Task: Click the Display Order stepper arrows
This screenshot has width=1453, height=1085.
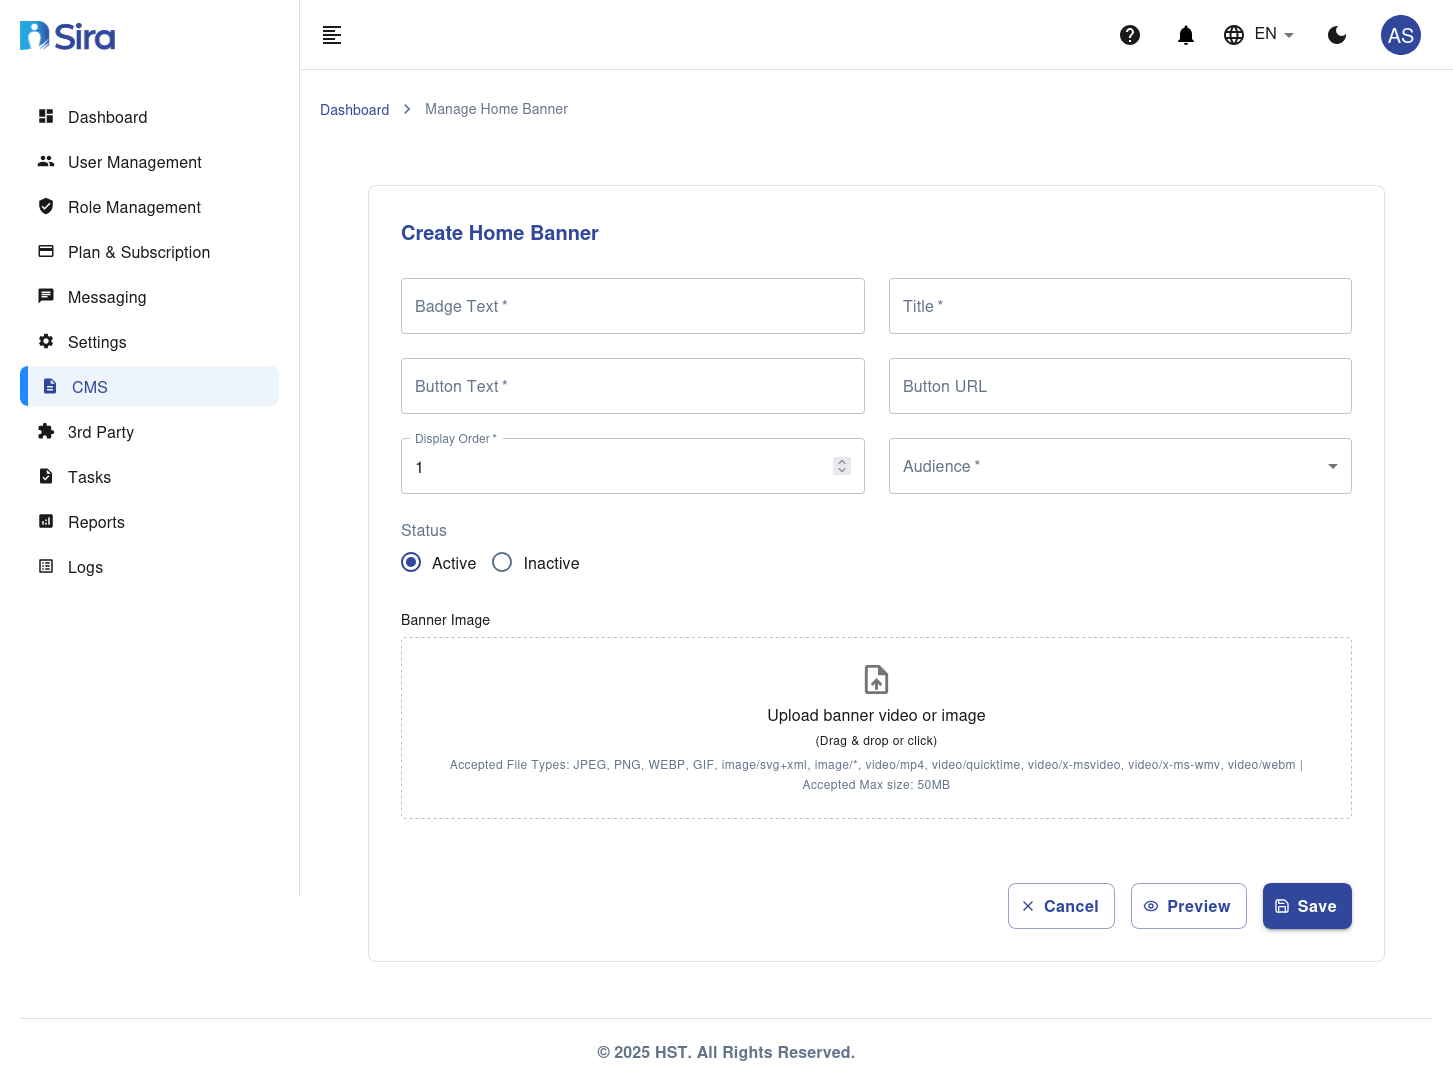Action: coord(841,466)
